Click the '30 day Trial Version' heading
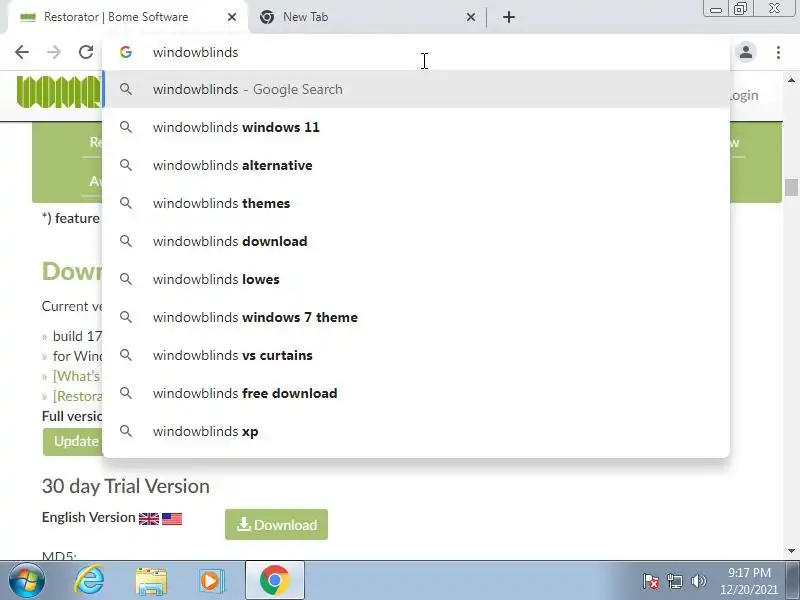Screen dimensions: 800x600 126,486
